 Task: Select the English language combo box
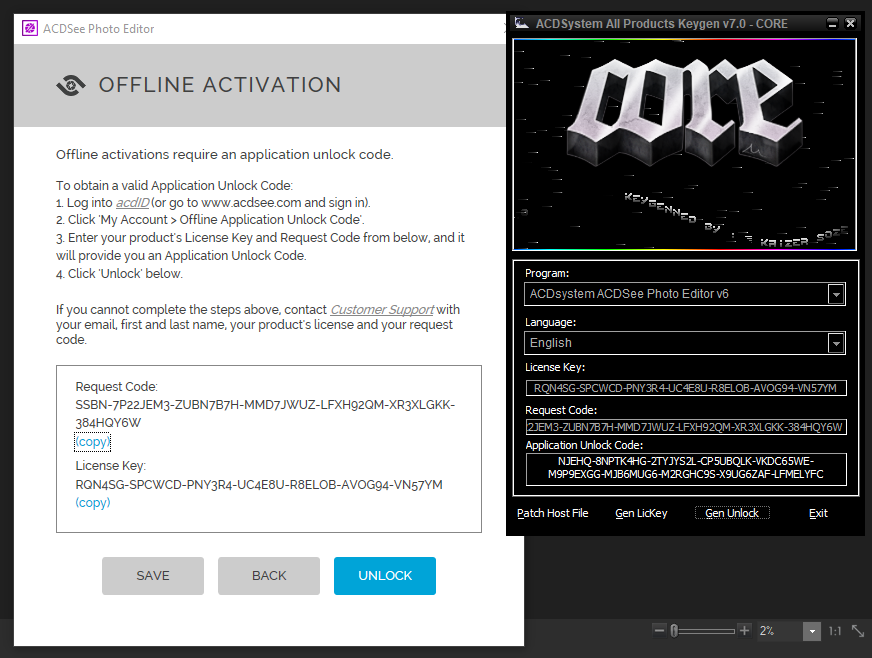tap(685, 343)
